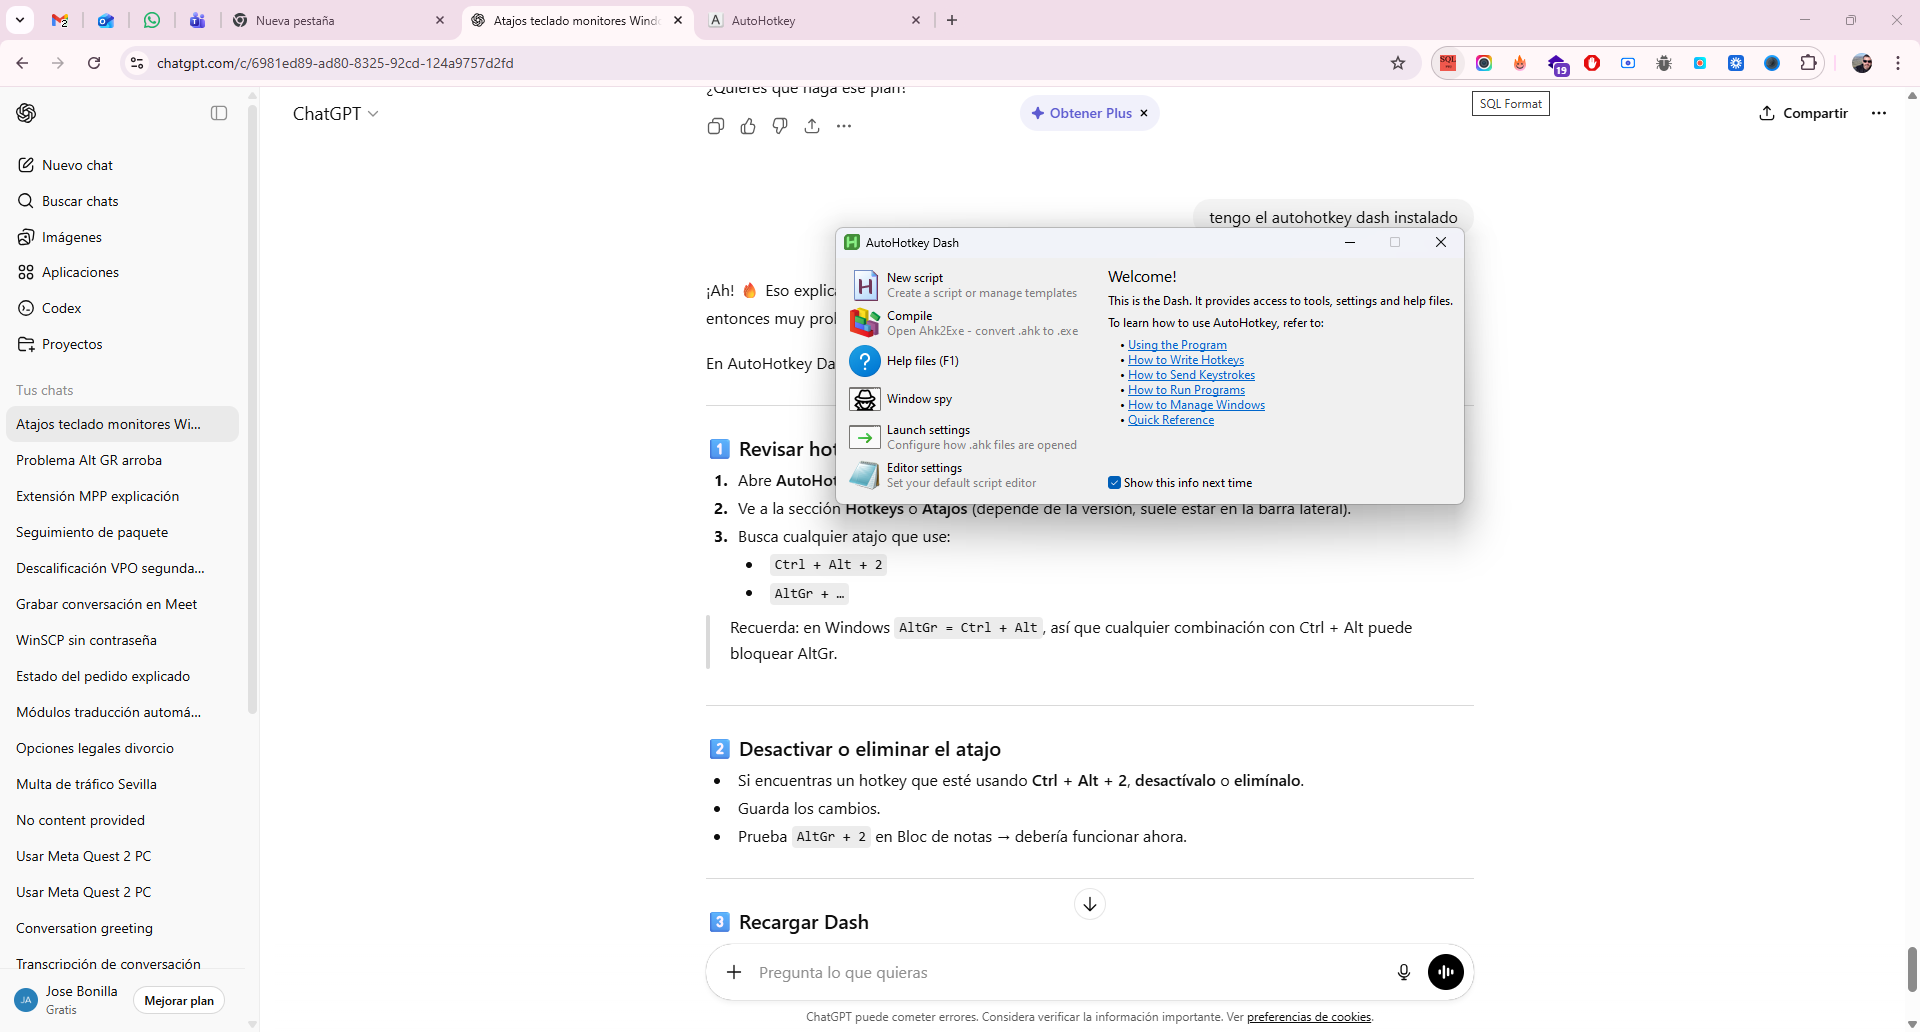
Task: Expand the ChatGPT model selector
Action: pos(335,114)
